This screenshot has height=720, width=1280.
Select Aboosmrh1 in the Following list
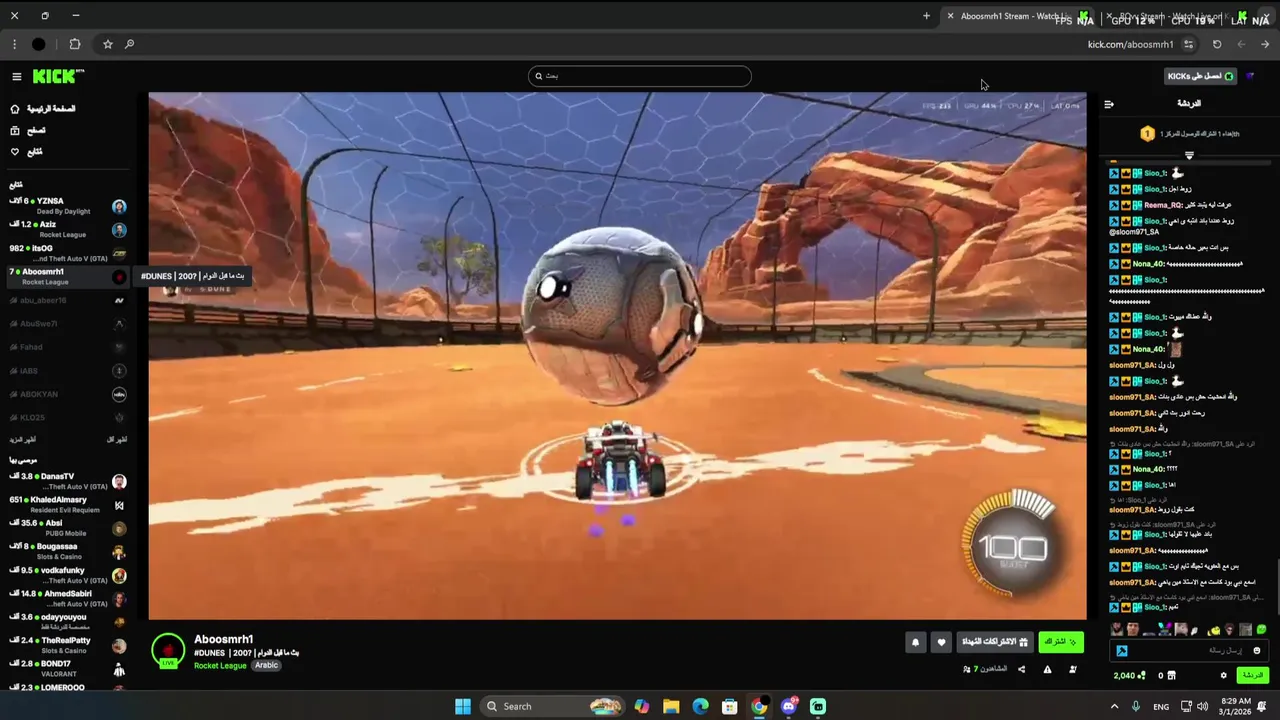(x=66, y=277)
